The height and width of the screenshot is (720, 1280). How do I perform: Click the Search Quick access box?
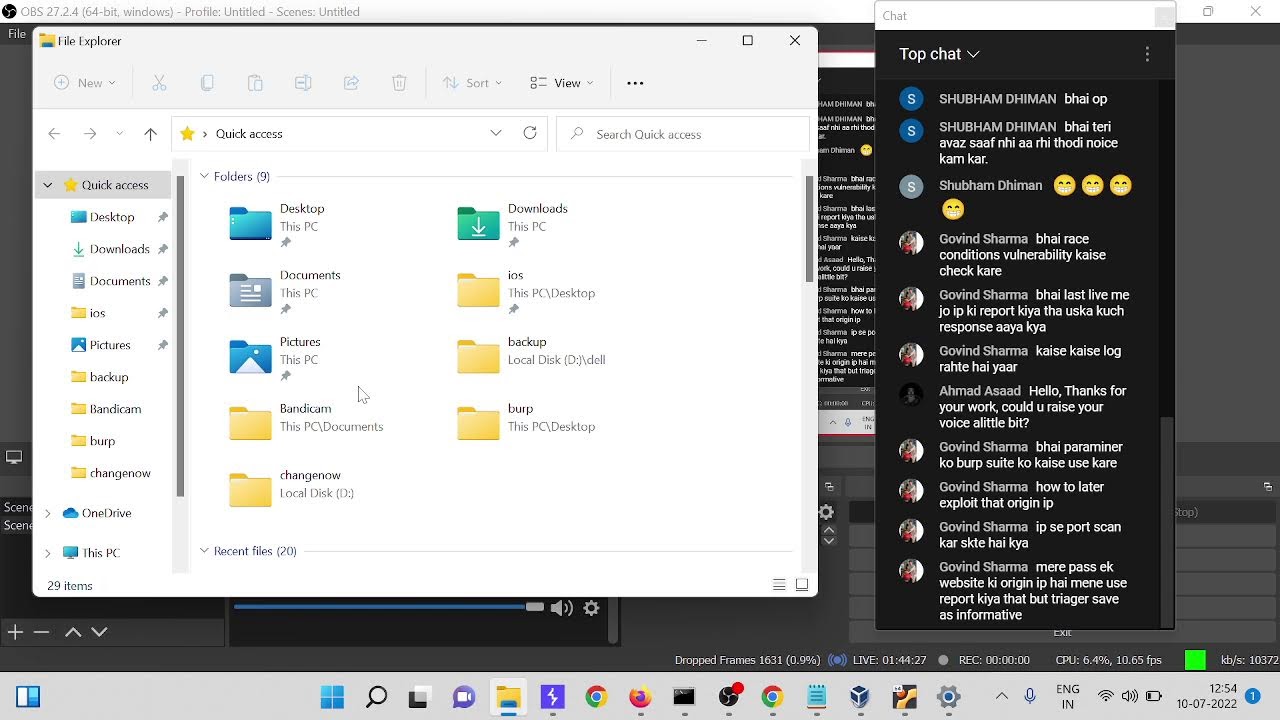point(683,134)
